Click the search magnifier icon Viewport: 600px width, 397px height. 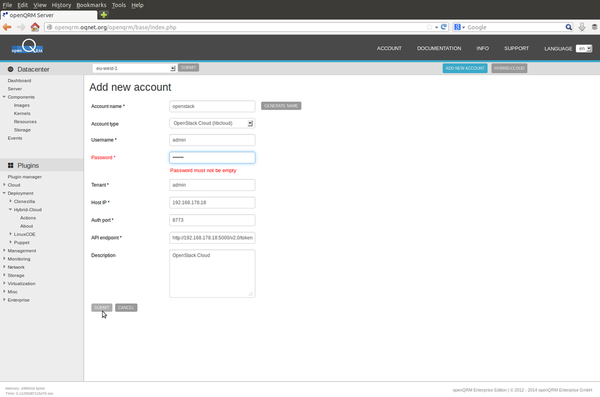click(569, 27)
